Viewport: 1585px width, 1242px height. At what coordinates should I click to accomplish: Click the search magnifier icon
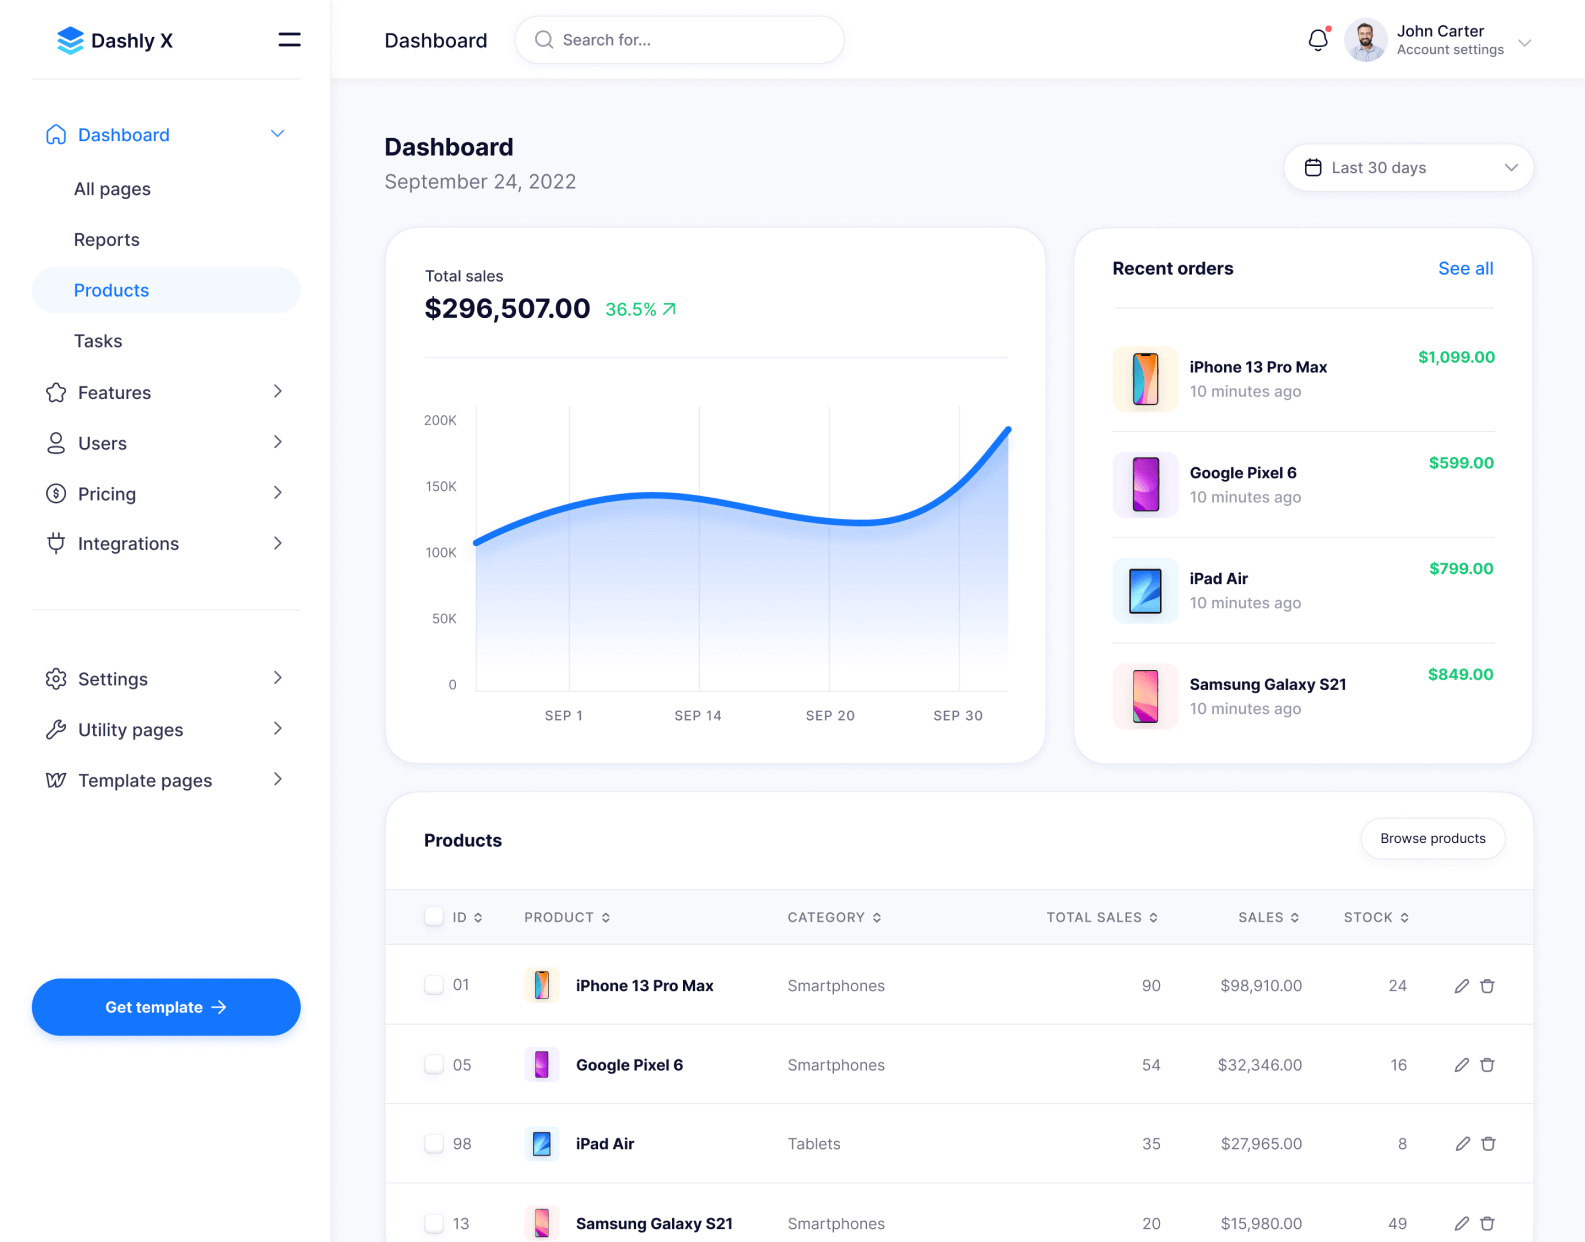[x=544, y=40]
